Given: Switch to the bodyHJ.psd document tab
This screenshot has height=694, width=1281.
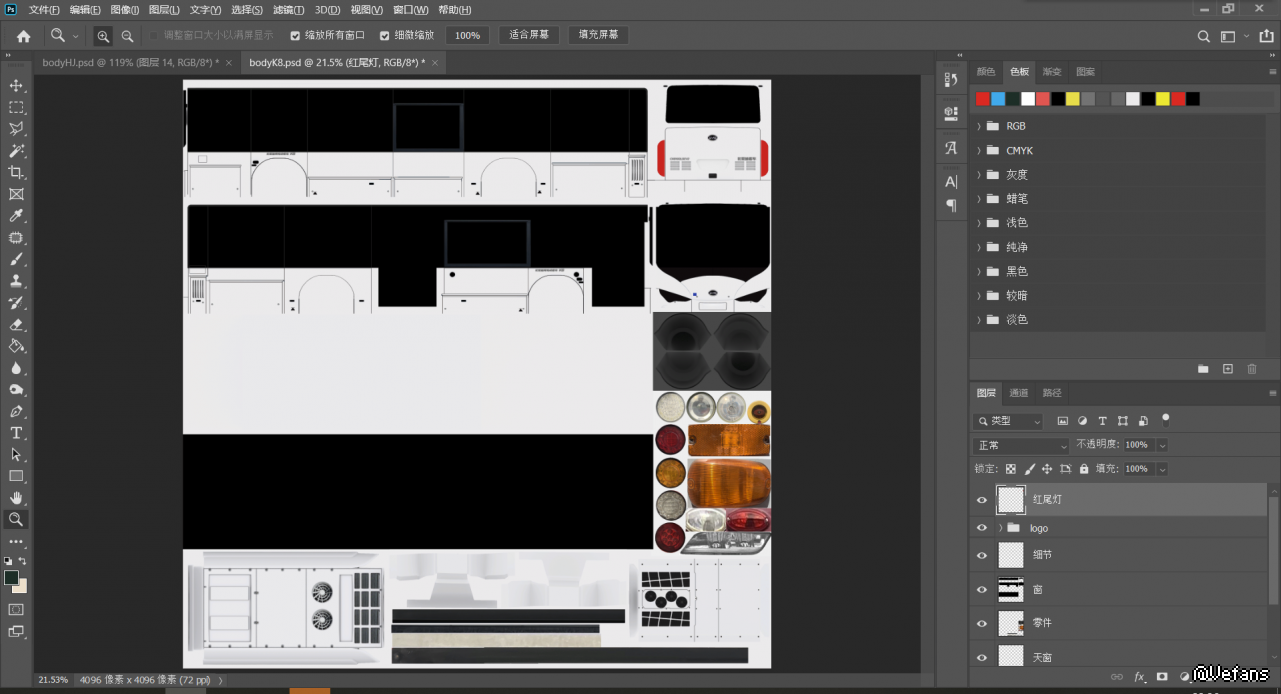Looking at the screenshot, I should [x=128, y=62].
